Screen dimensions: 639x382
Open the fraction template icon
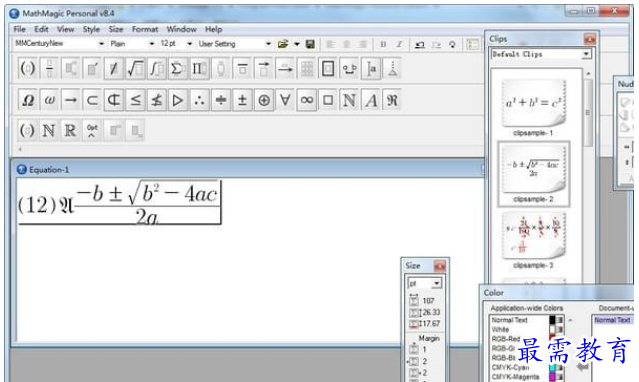(49, 68)
